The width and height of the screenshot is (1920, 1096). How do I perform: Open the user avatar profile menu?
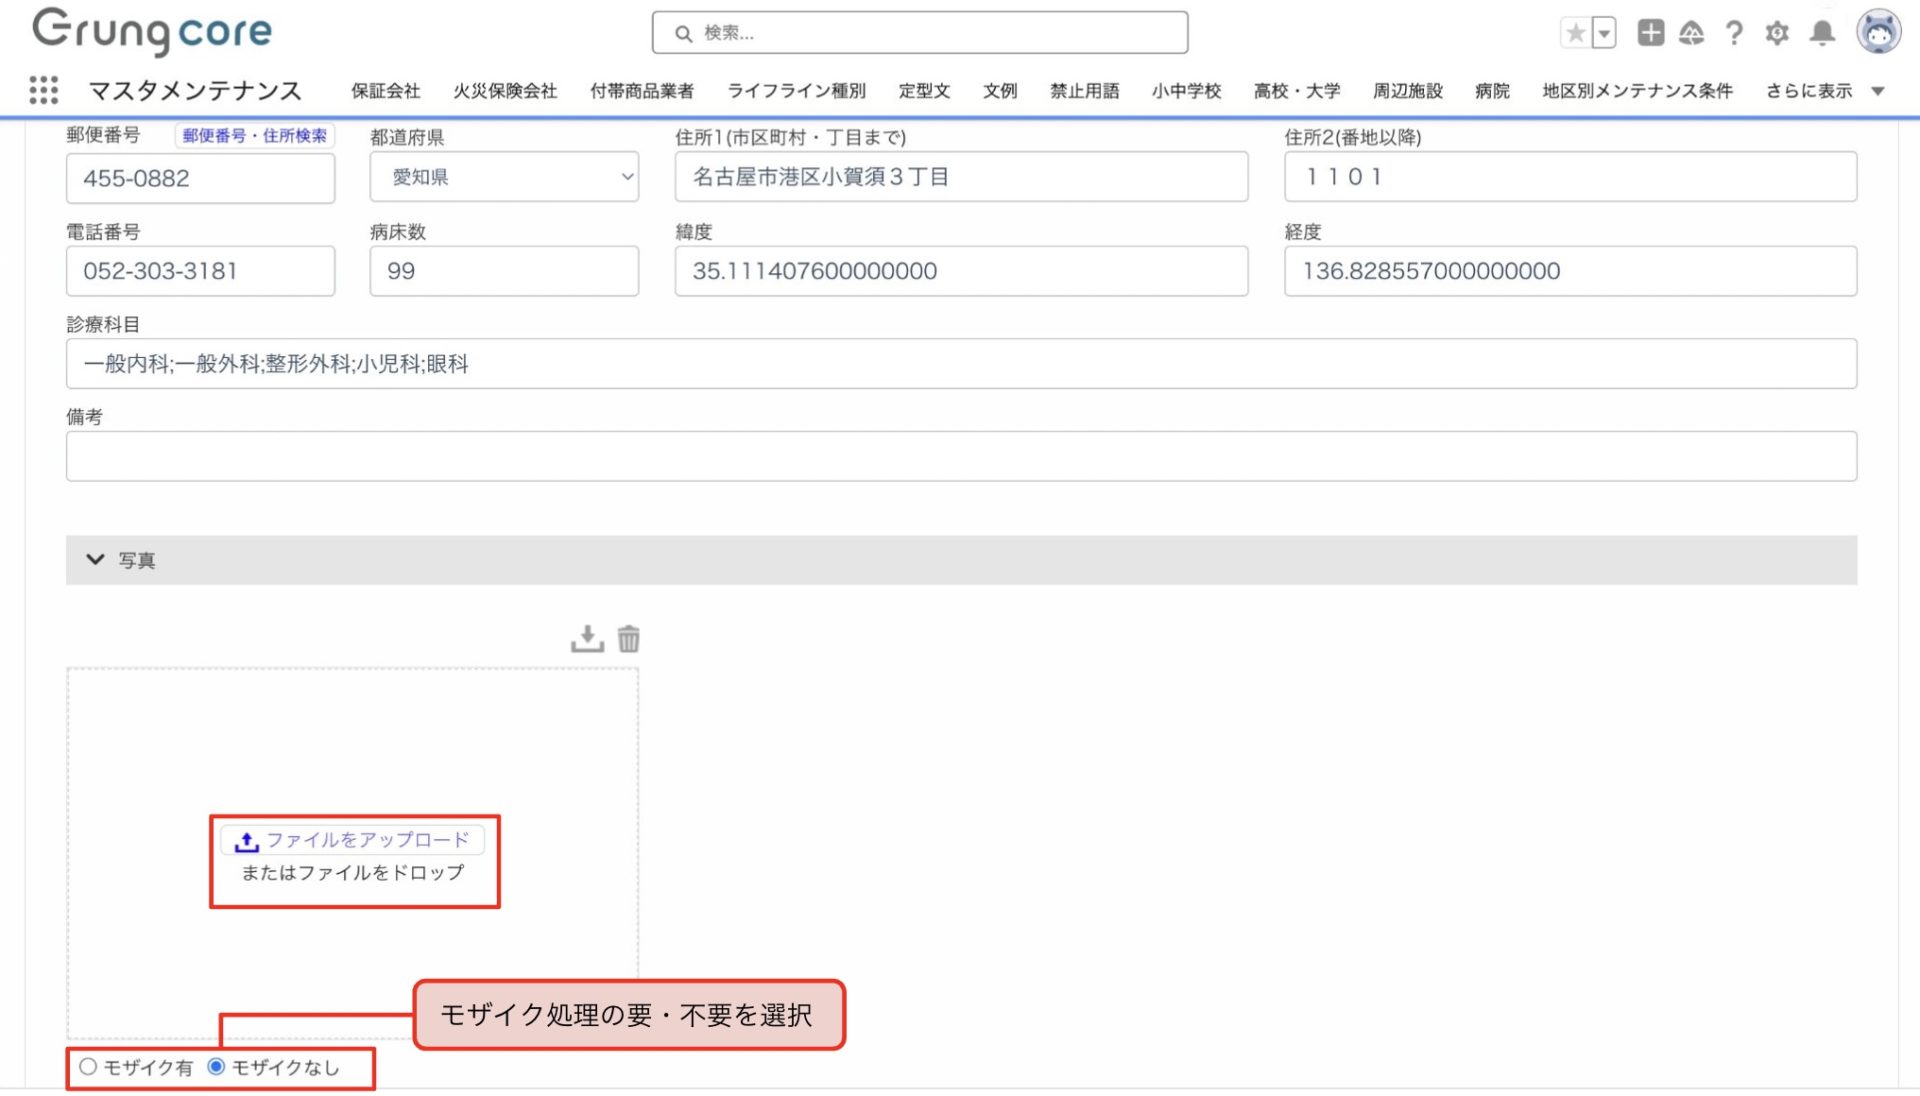click(x=1877, y=32)
